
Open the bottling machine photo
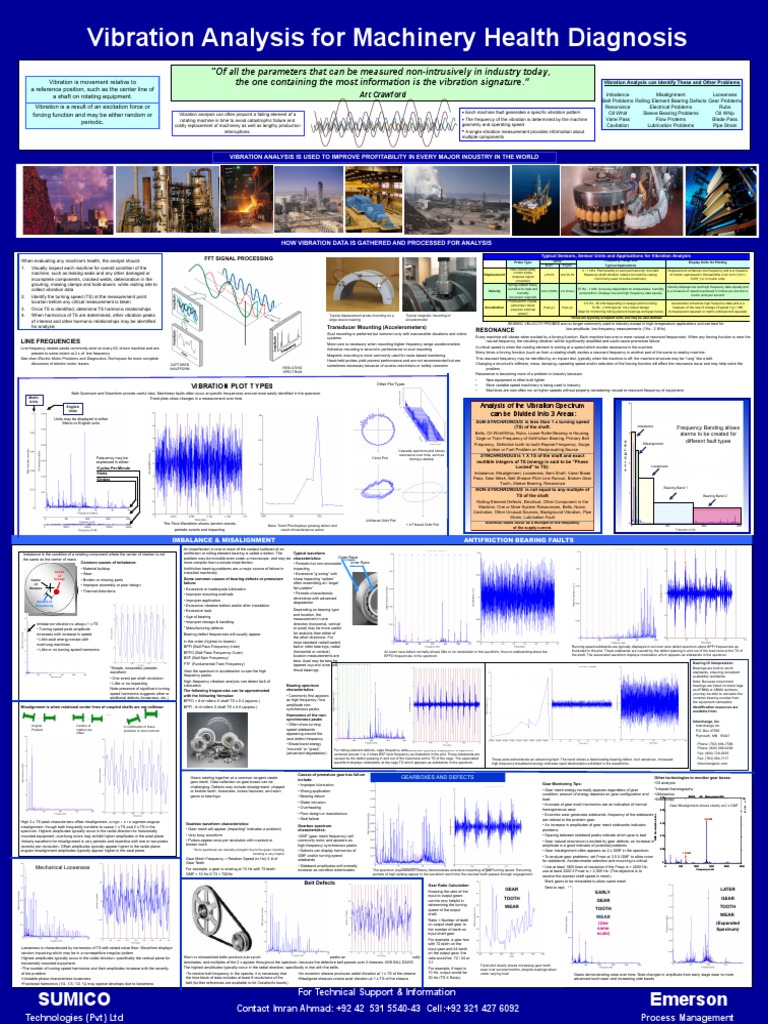point(621,200)
